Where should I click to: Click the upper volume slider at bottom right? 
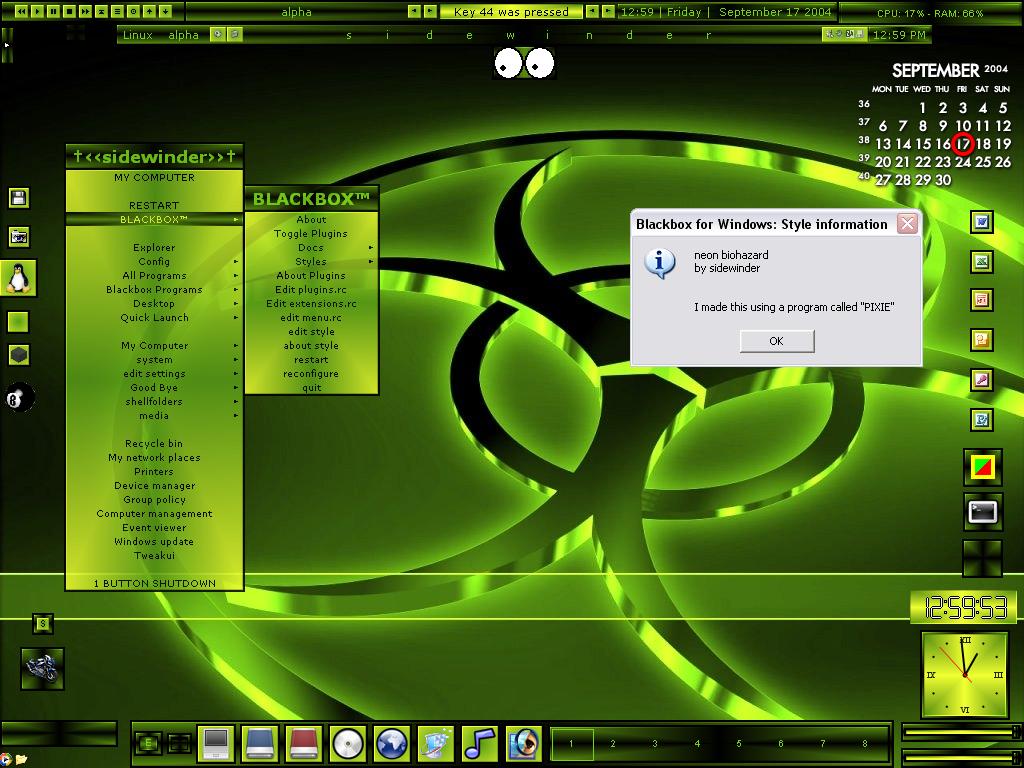click(961, 733)
